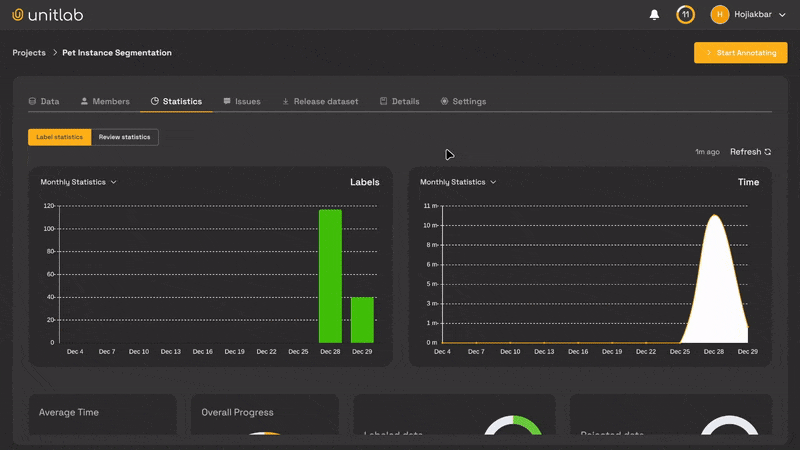The height and width of the screenshot is (450, 800).
Task: Click the tall green Dec 28 bar
Action: (x=330, y=276)
